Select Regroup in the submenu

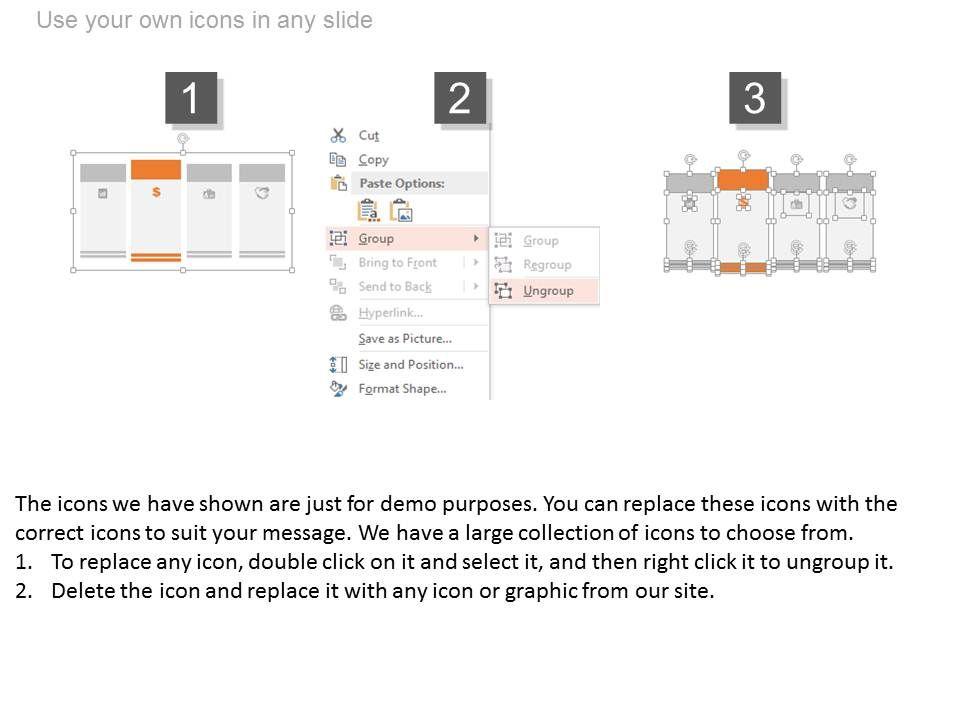tap(547, 265)
